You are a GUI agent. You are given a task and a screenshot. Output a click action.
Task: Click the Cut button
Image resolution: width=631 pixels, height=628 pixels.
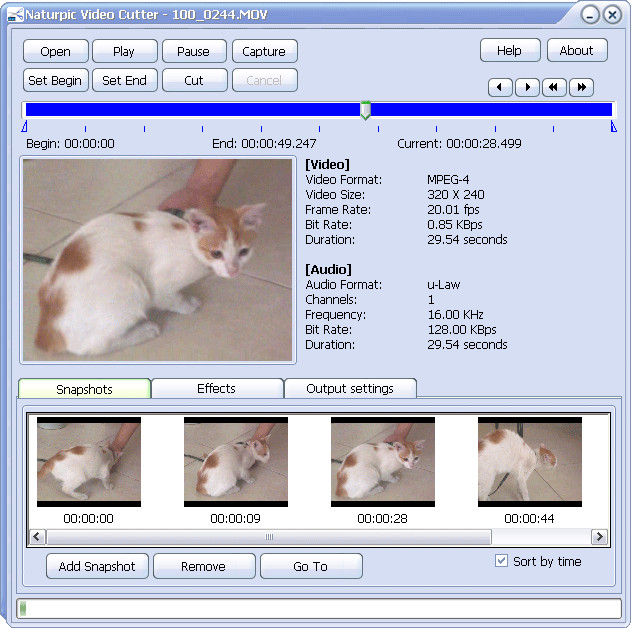point(194,80)
